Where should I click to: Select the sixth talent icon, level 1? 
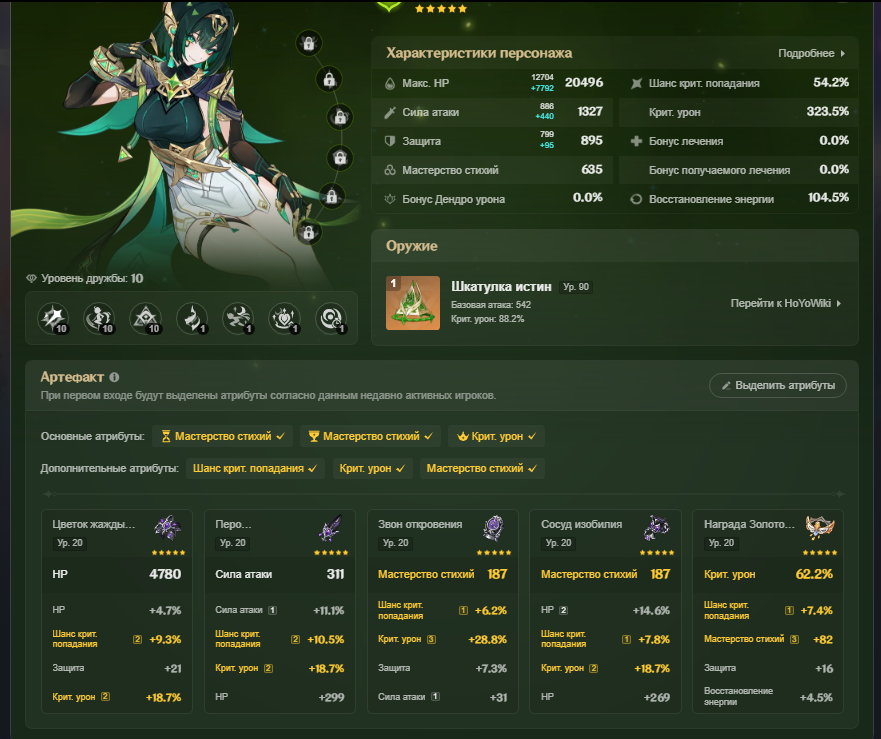click(284, 318)
